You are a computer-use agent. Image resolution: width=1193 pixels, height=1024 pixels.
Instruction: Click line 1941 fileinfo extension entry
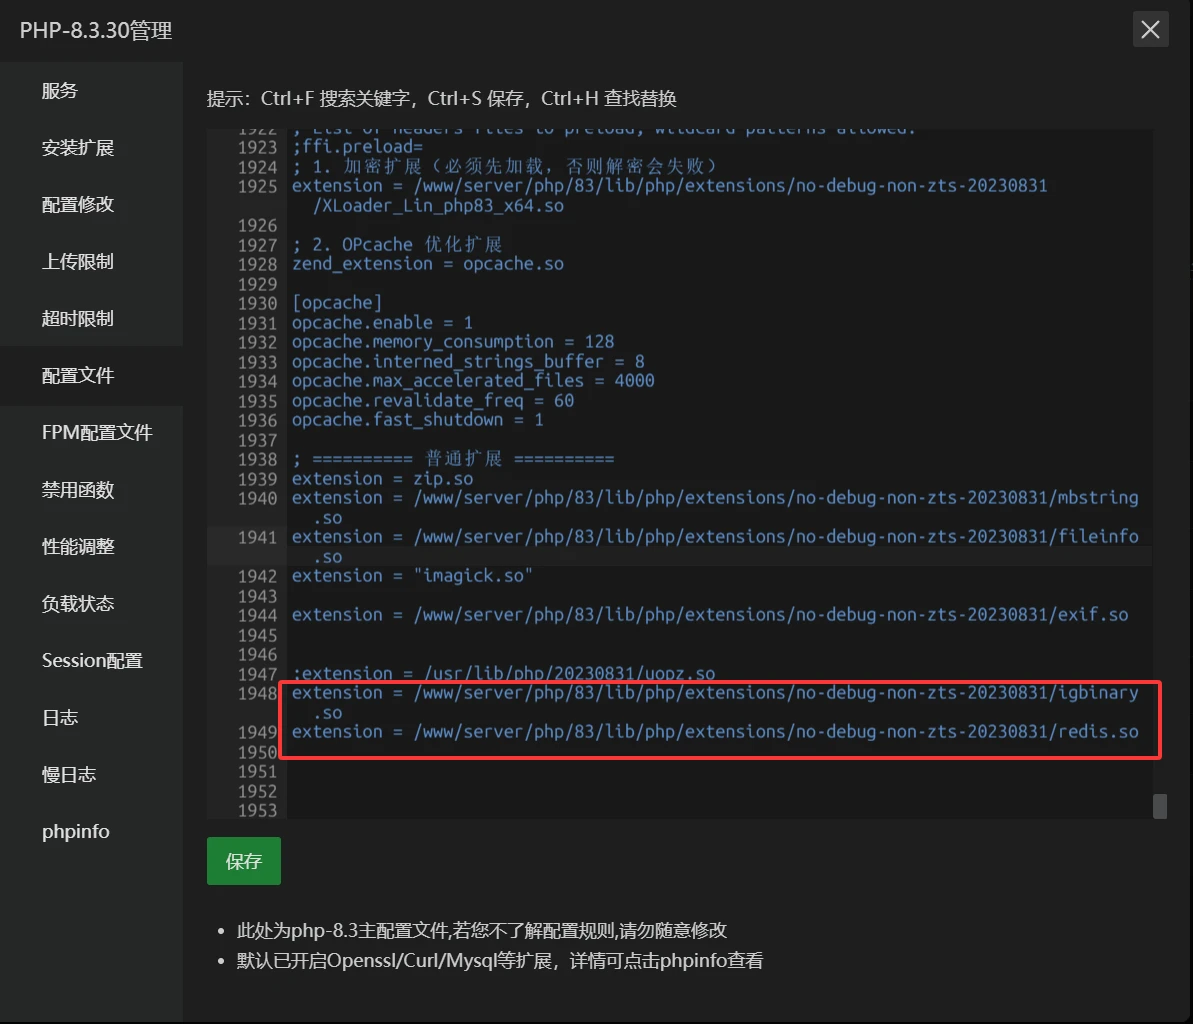pyautogui.click(x=715, y=546)
